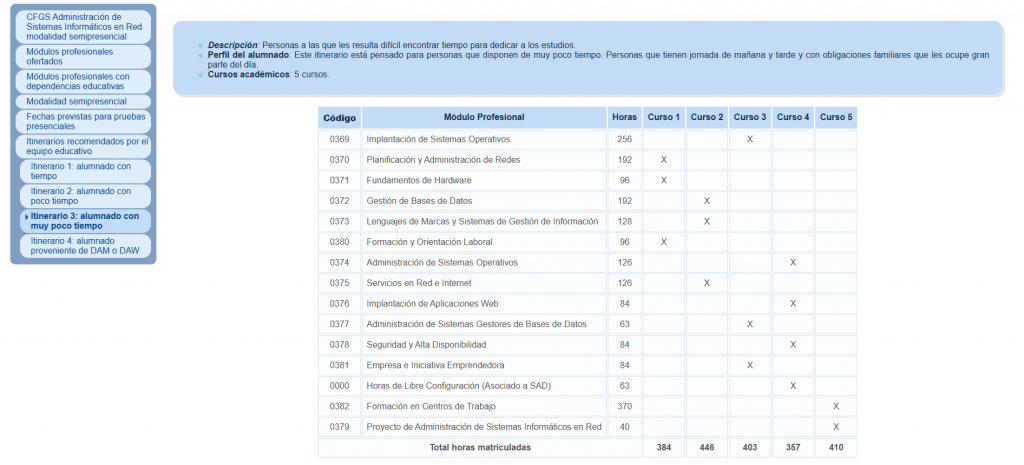This screenshot has width=1024, height=465.
Task: Go to Módulos profesionales con dependencias educativas
Action: (83, 81)
